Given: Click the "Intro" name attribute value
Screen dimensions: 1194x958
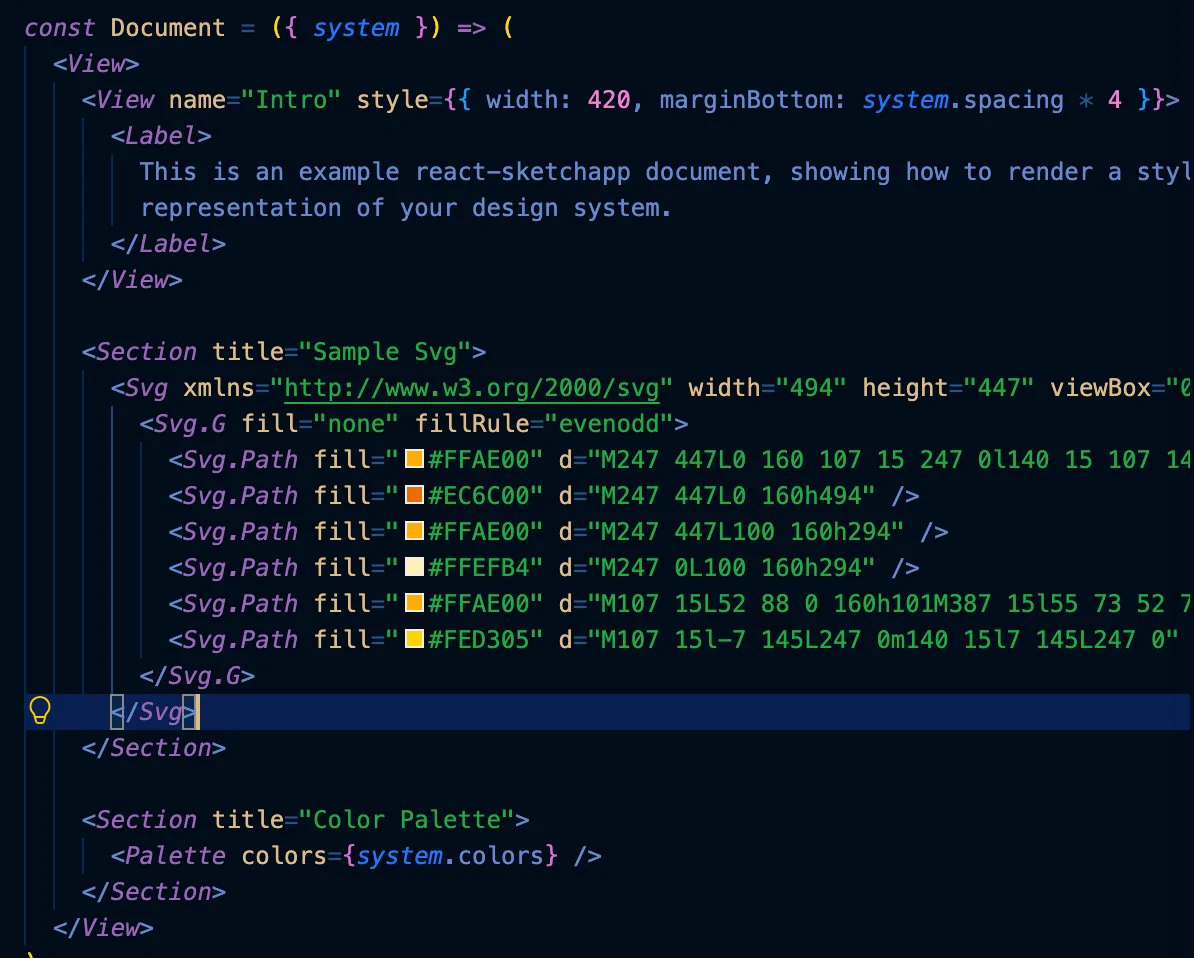Looking at the screenshot, I should click(291, 100).
